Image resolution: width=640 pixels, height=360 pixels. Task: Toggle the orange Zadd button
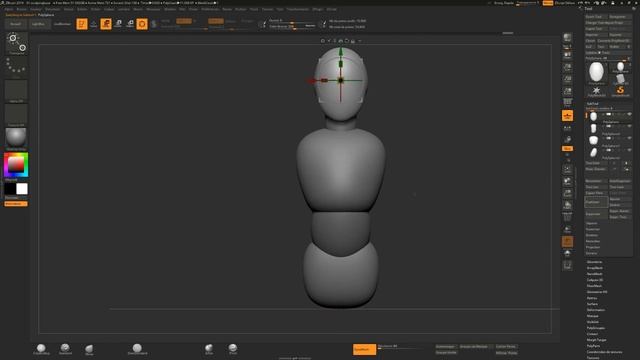pos(216,21)
